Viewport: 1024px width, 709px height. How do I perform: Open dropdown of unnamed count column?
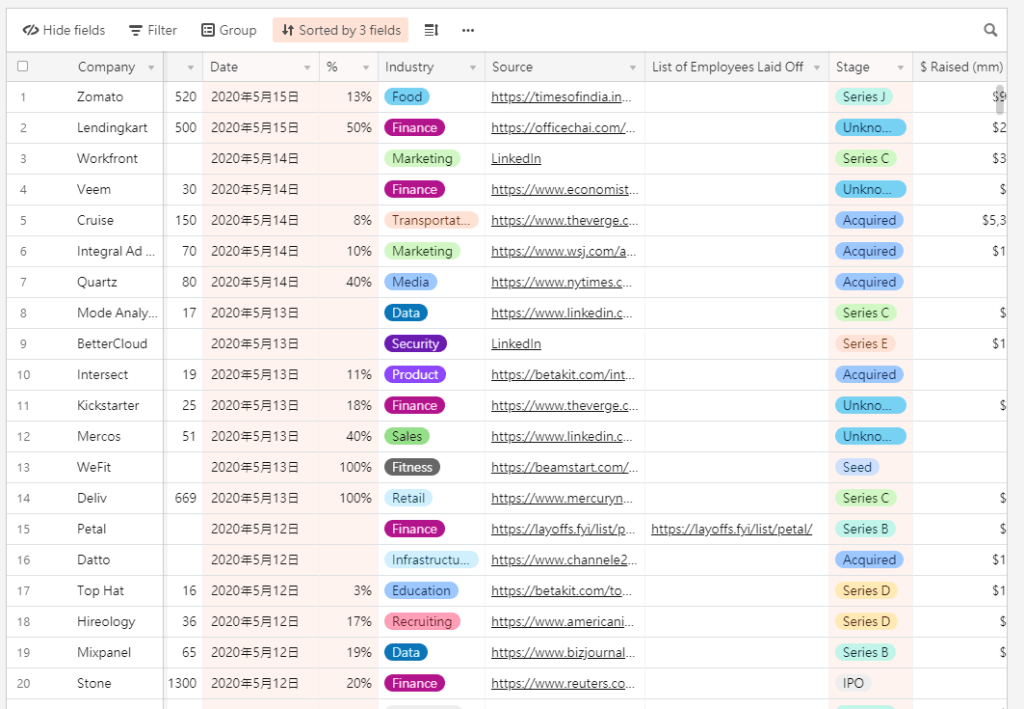click(190, 67)
